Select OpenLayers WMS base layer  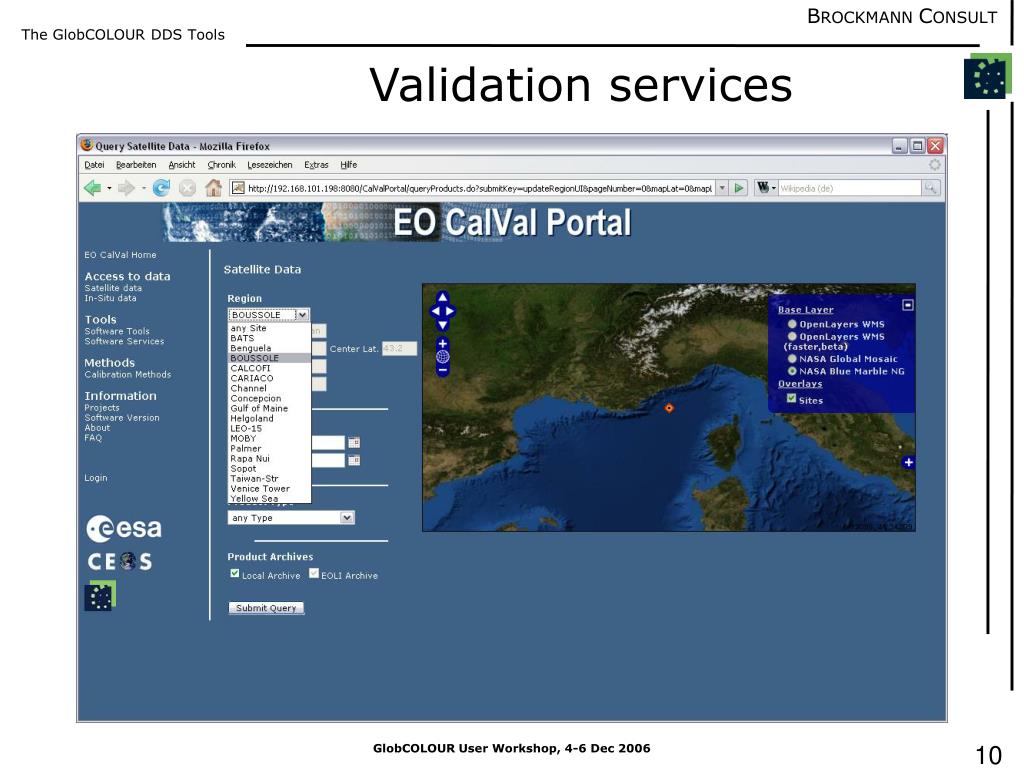(792, 324)
